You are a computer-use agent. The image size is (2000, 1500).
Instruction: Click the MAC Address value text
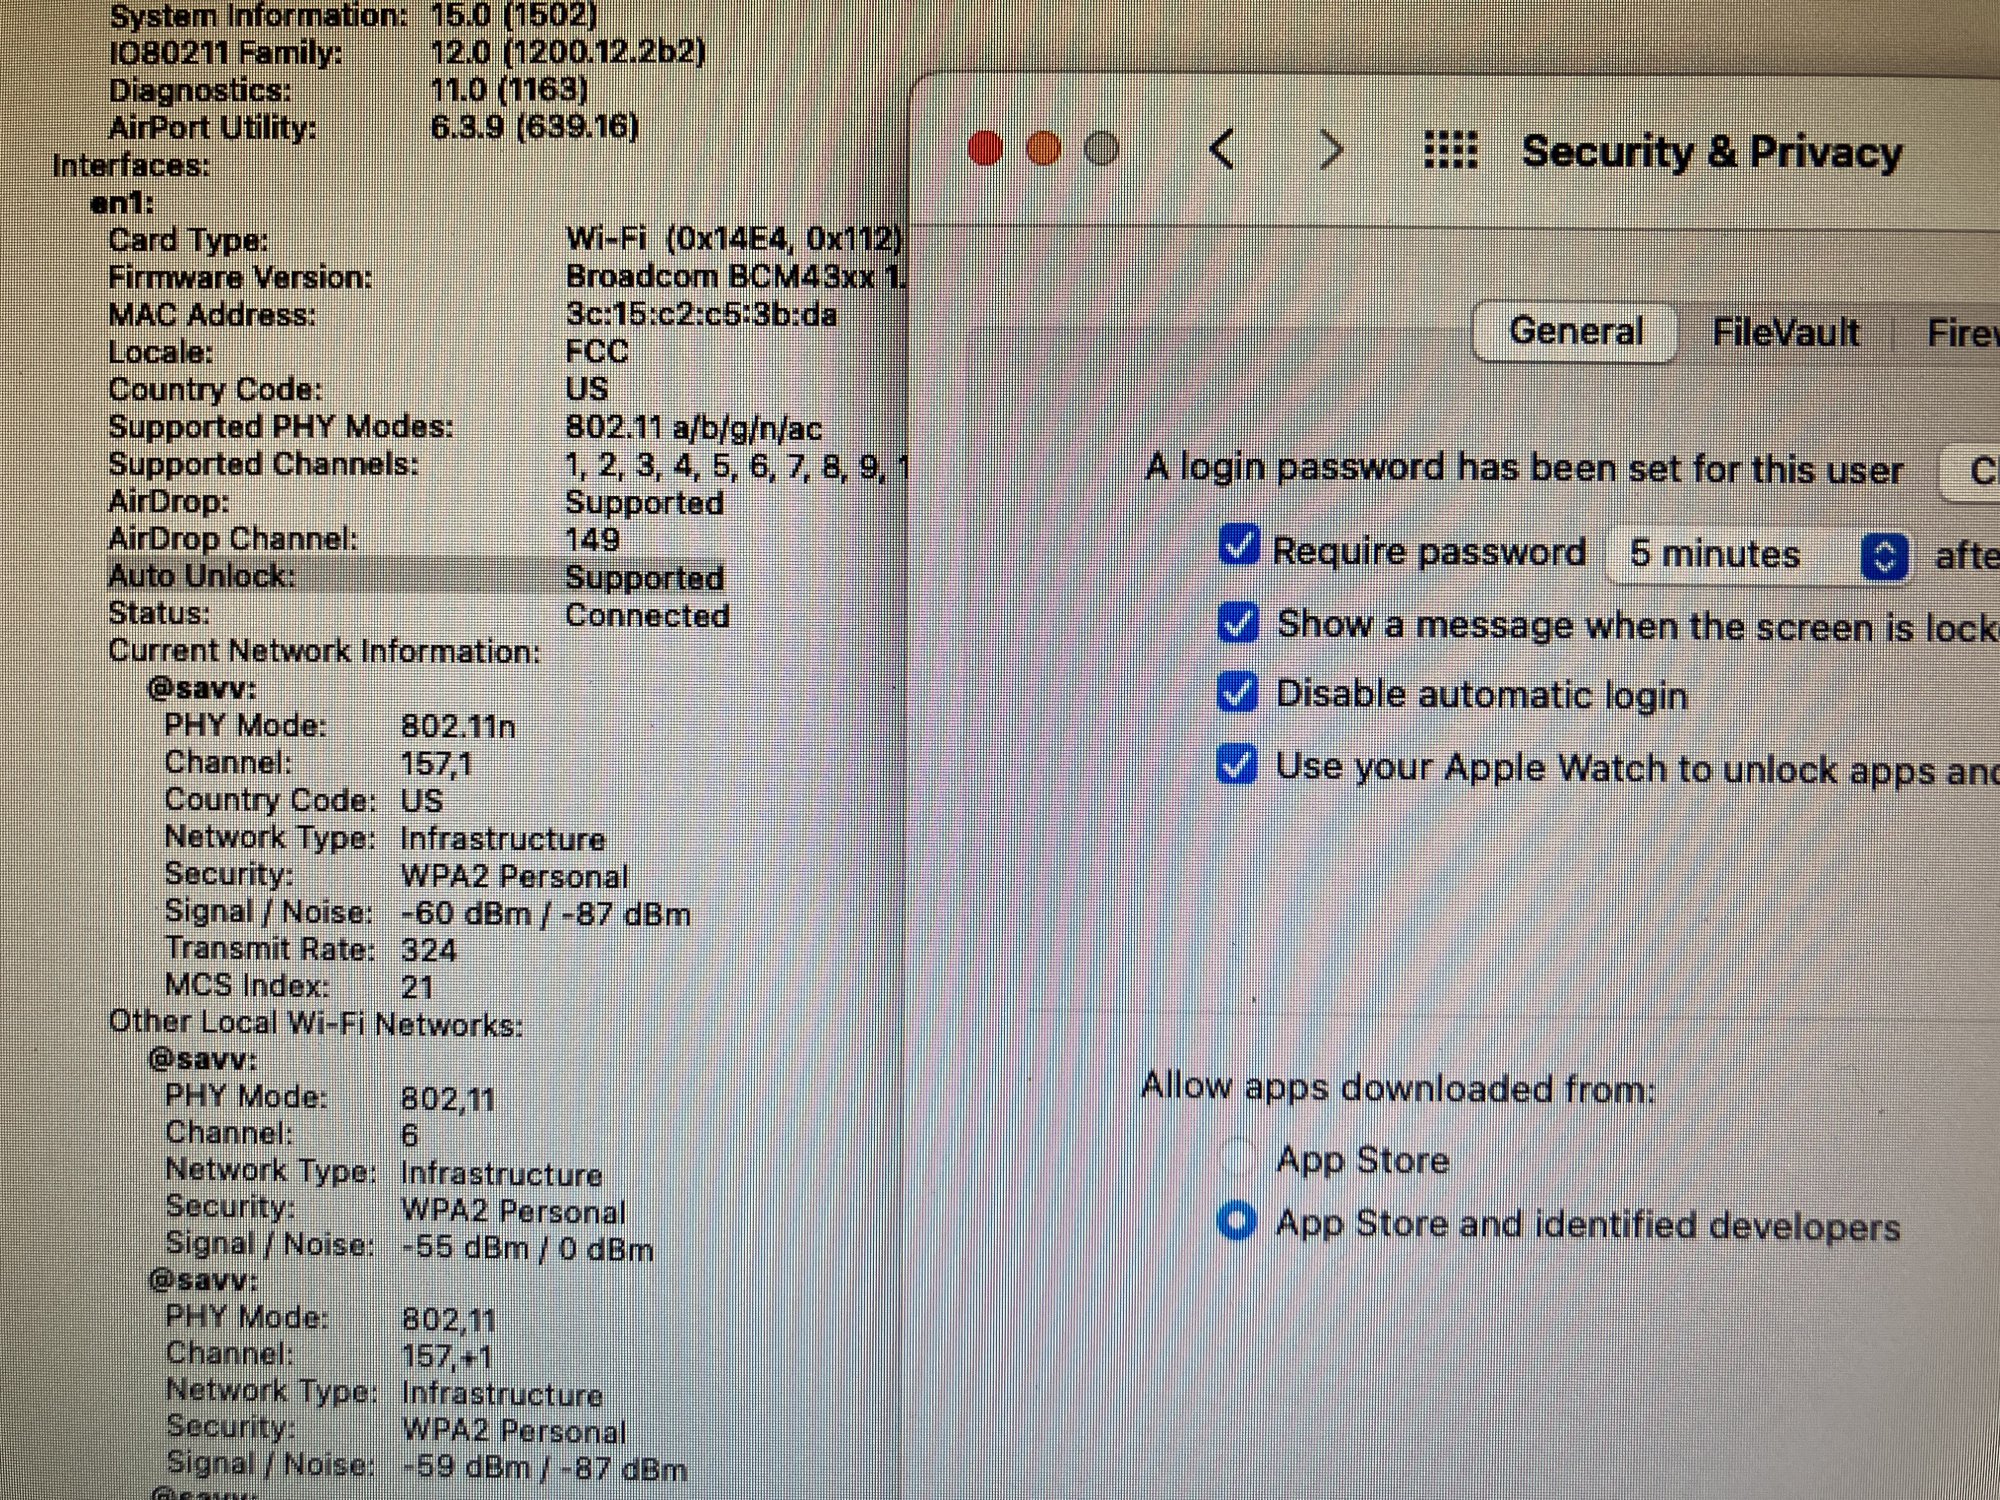point(700,315)
